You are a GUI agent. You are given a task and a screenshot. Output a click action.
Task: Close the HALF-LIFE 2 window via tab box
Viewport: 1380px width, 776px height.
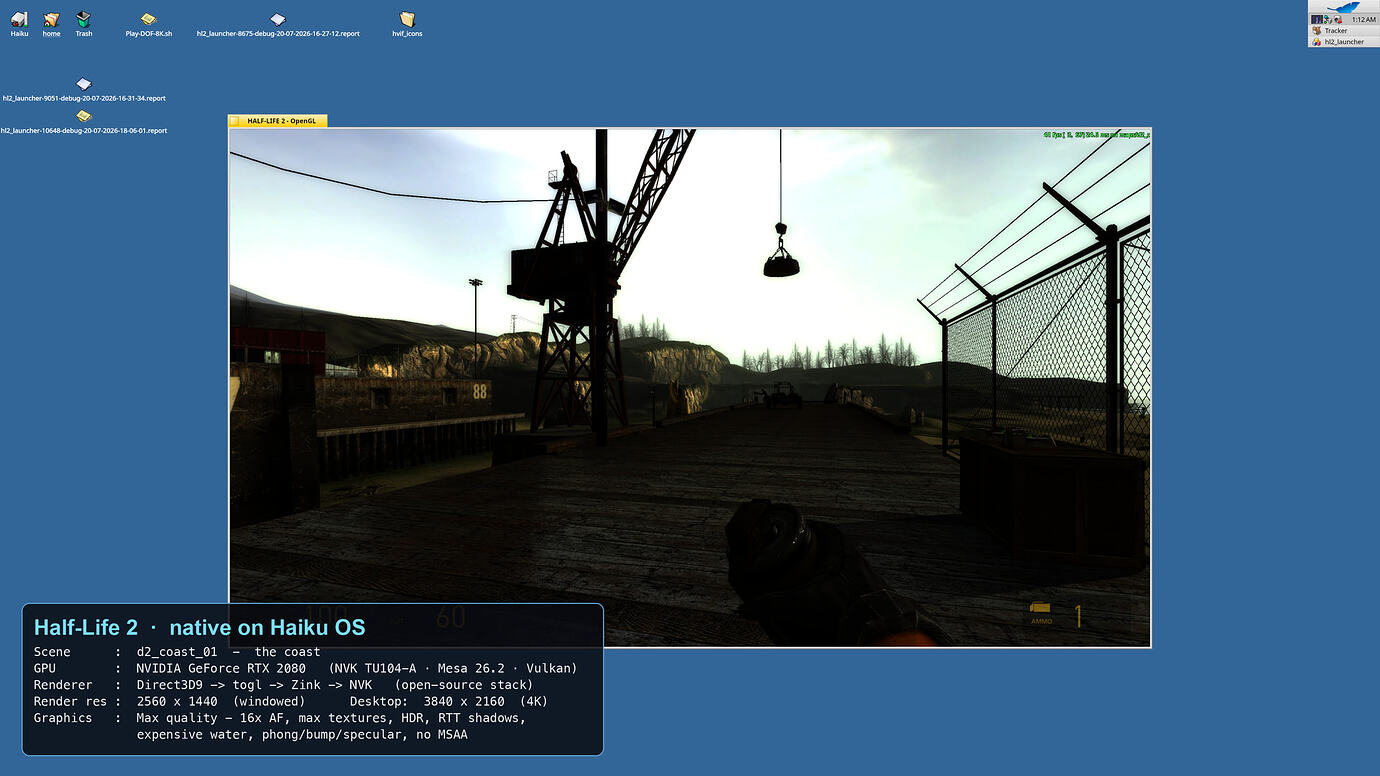click(235, 121)
